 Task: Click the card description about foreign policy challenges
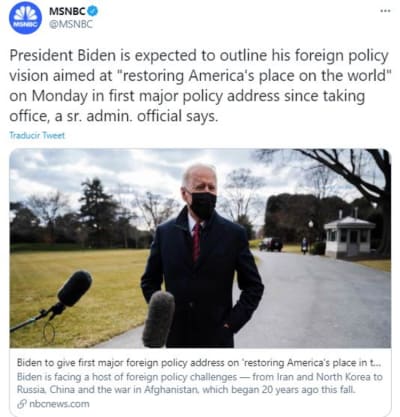click(199, 383)
